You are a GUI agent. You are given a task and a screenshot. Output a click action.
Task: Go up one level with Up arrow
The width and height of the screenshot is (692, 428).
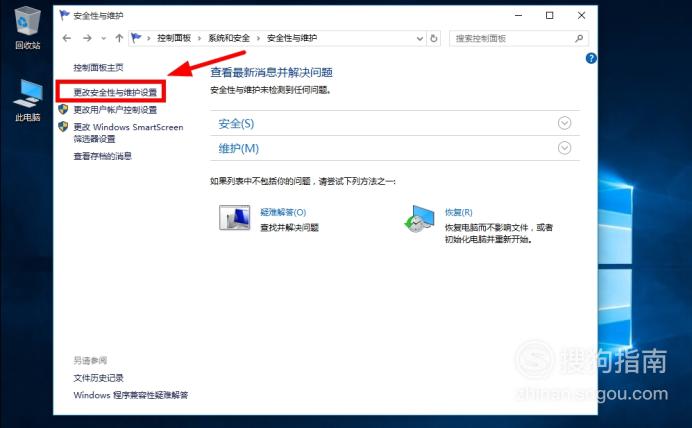coord(119,38)
